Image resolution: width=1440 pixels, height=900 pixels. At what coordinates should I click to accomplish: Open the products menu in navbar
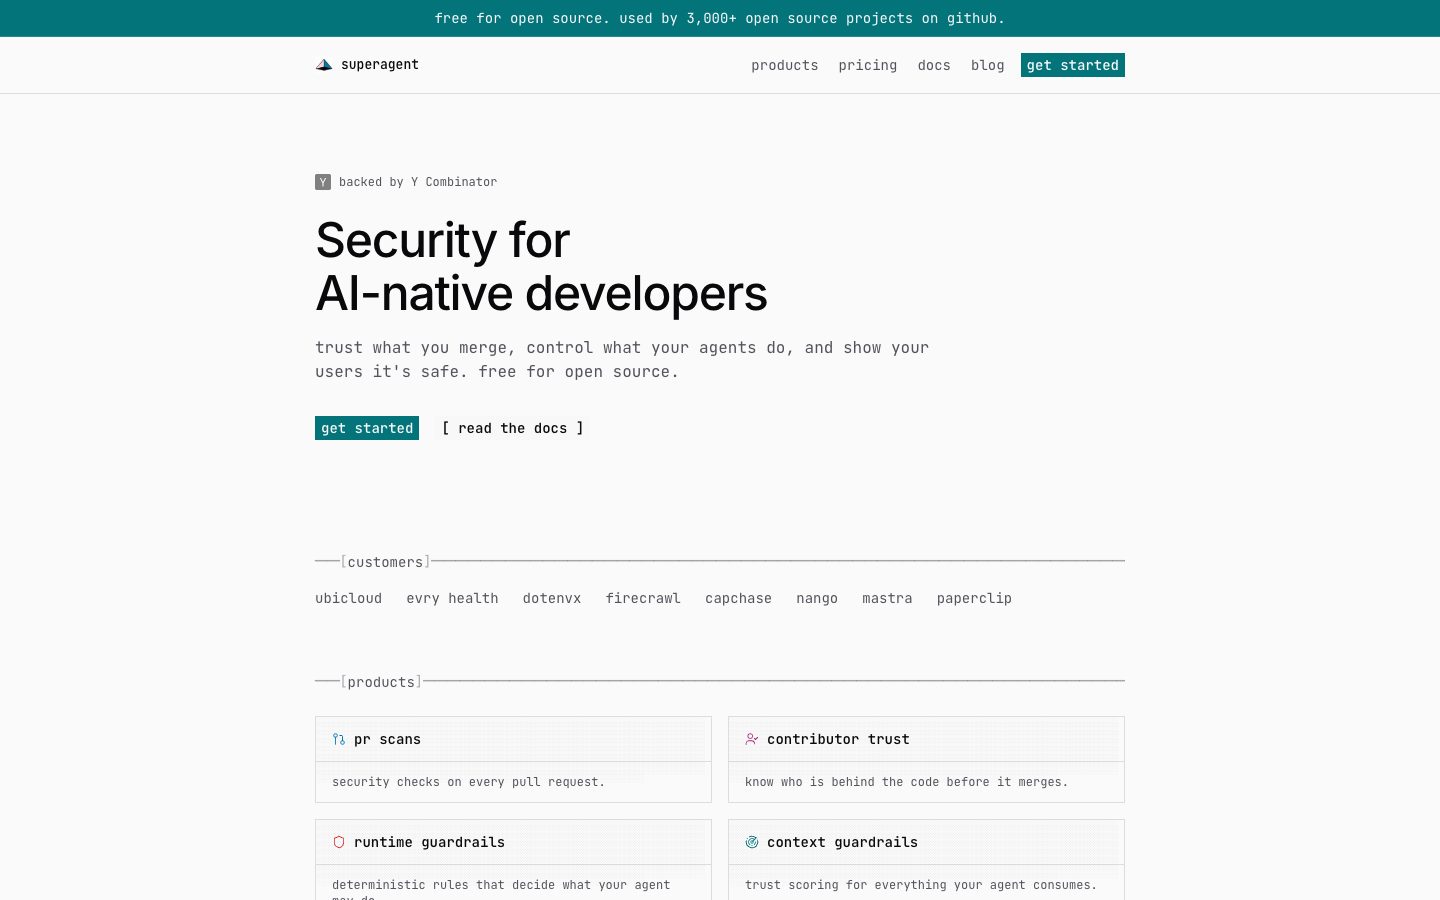(x=785, y=65)
